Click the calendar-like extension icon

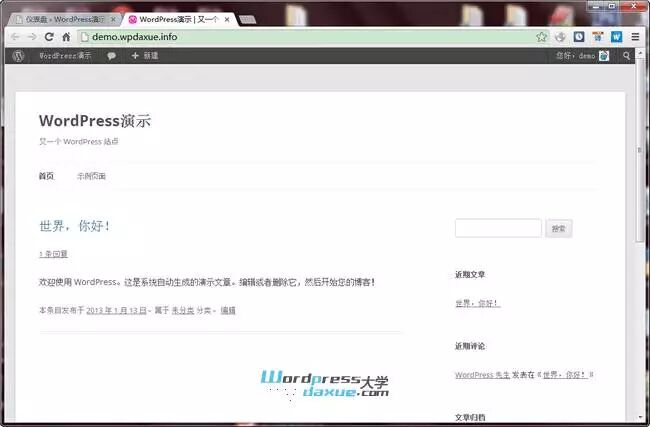pos(597,37)
